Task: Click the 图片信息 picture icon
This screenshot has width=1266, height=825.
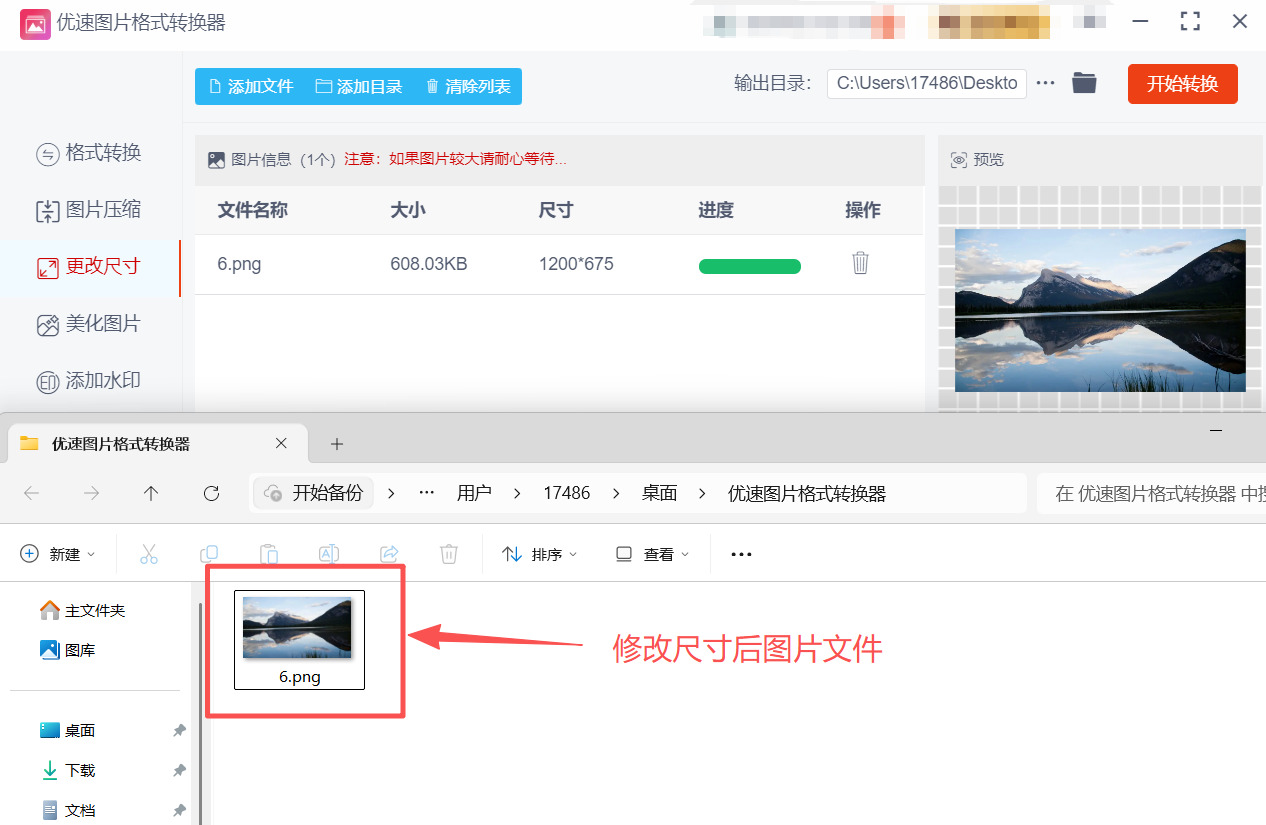Action: pyautogui.click(x=216, y=159)
